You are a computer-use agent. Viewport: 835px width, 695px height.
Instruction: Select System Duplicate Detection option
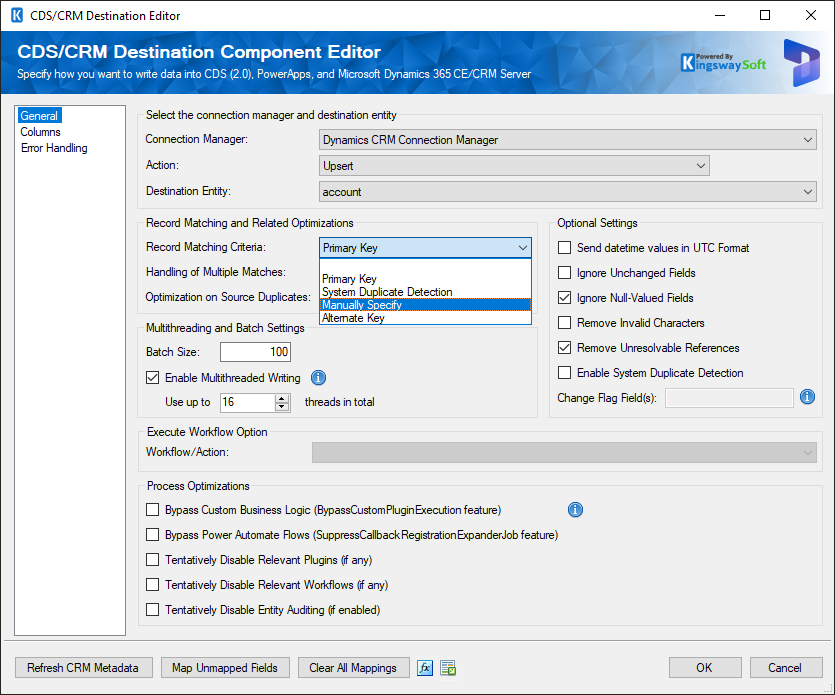(x=425, y=292)
